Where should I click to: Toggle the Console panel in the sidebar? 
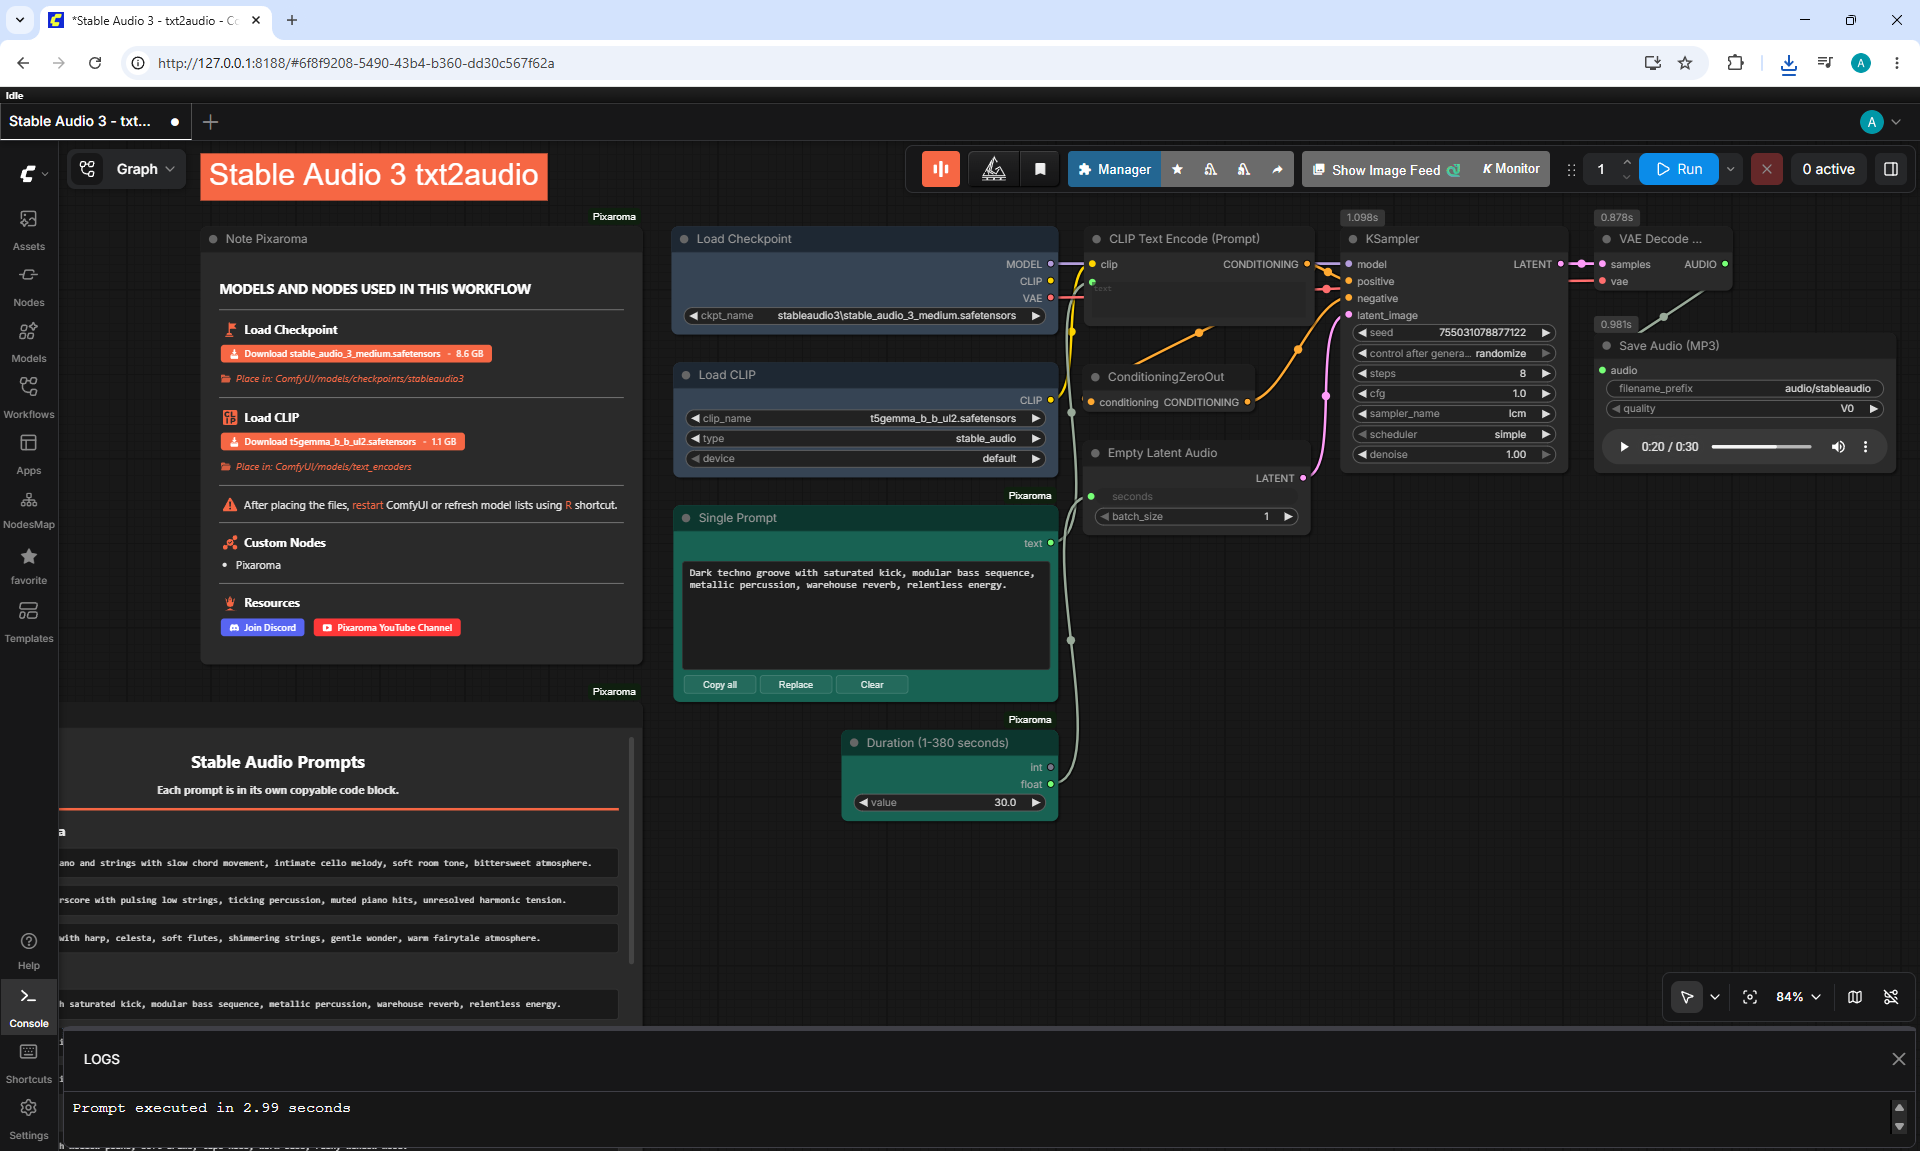pos(29,1007)
